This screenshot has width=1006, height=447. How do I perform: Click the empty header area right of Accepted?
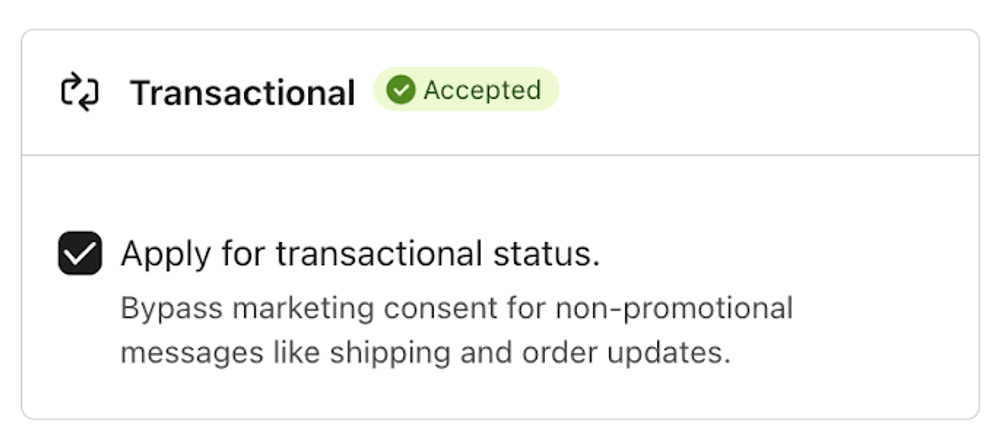pyautogui.click(x=760, y=93)
